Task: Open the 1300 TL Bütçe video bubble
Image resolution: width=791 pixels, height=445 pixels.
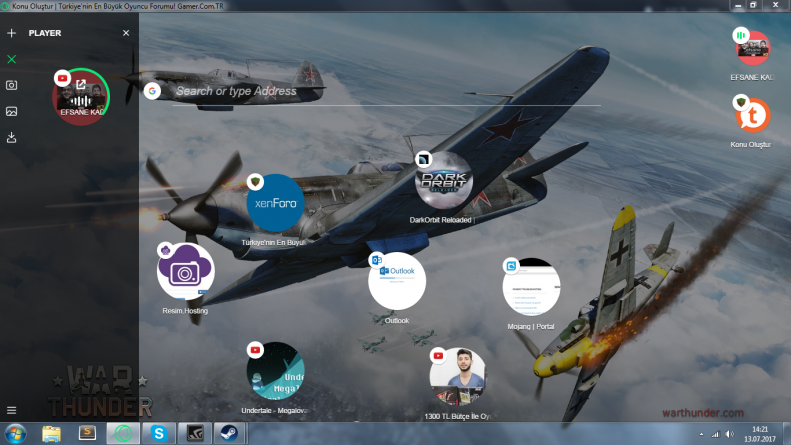Action: click(458, 377)
